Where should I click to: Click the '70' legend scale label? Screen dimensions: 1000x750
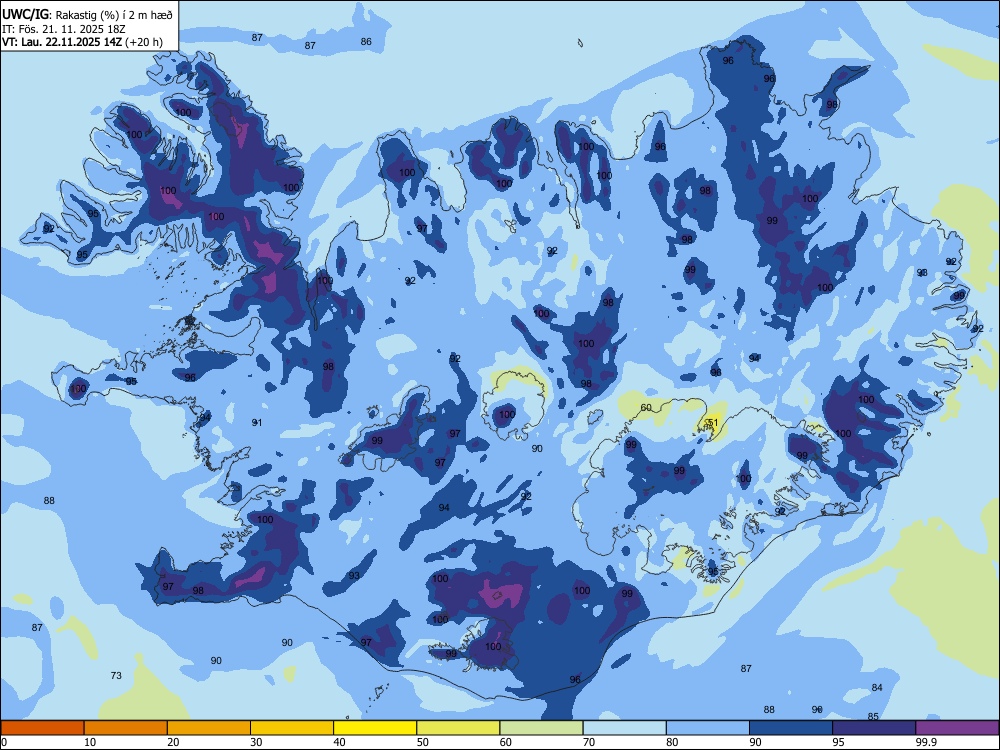(589, 742)
